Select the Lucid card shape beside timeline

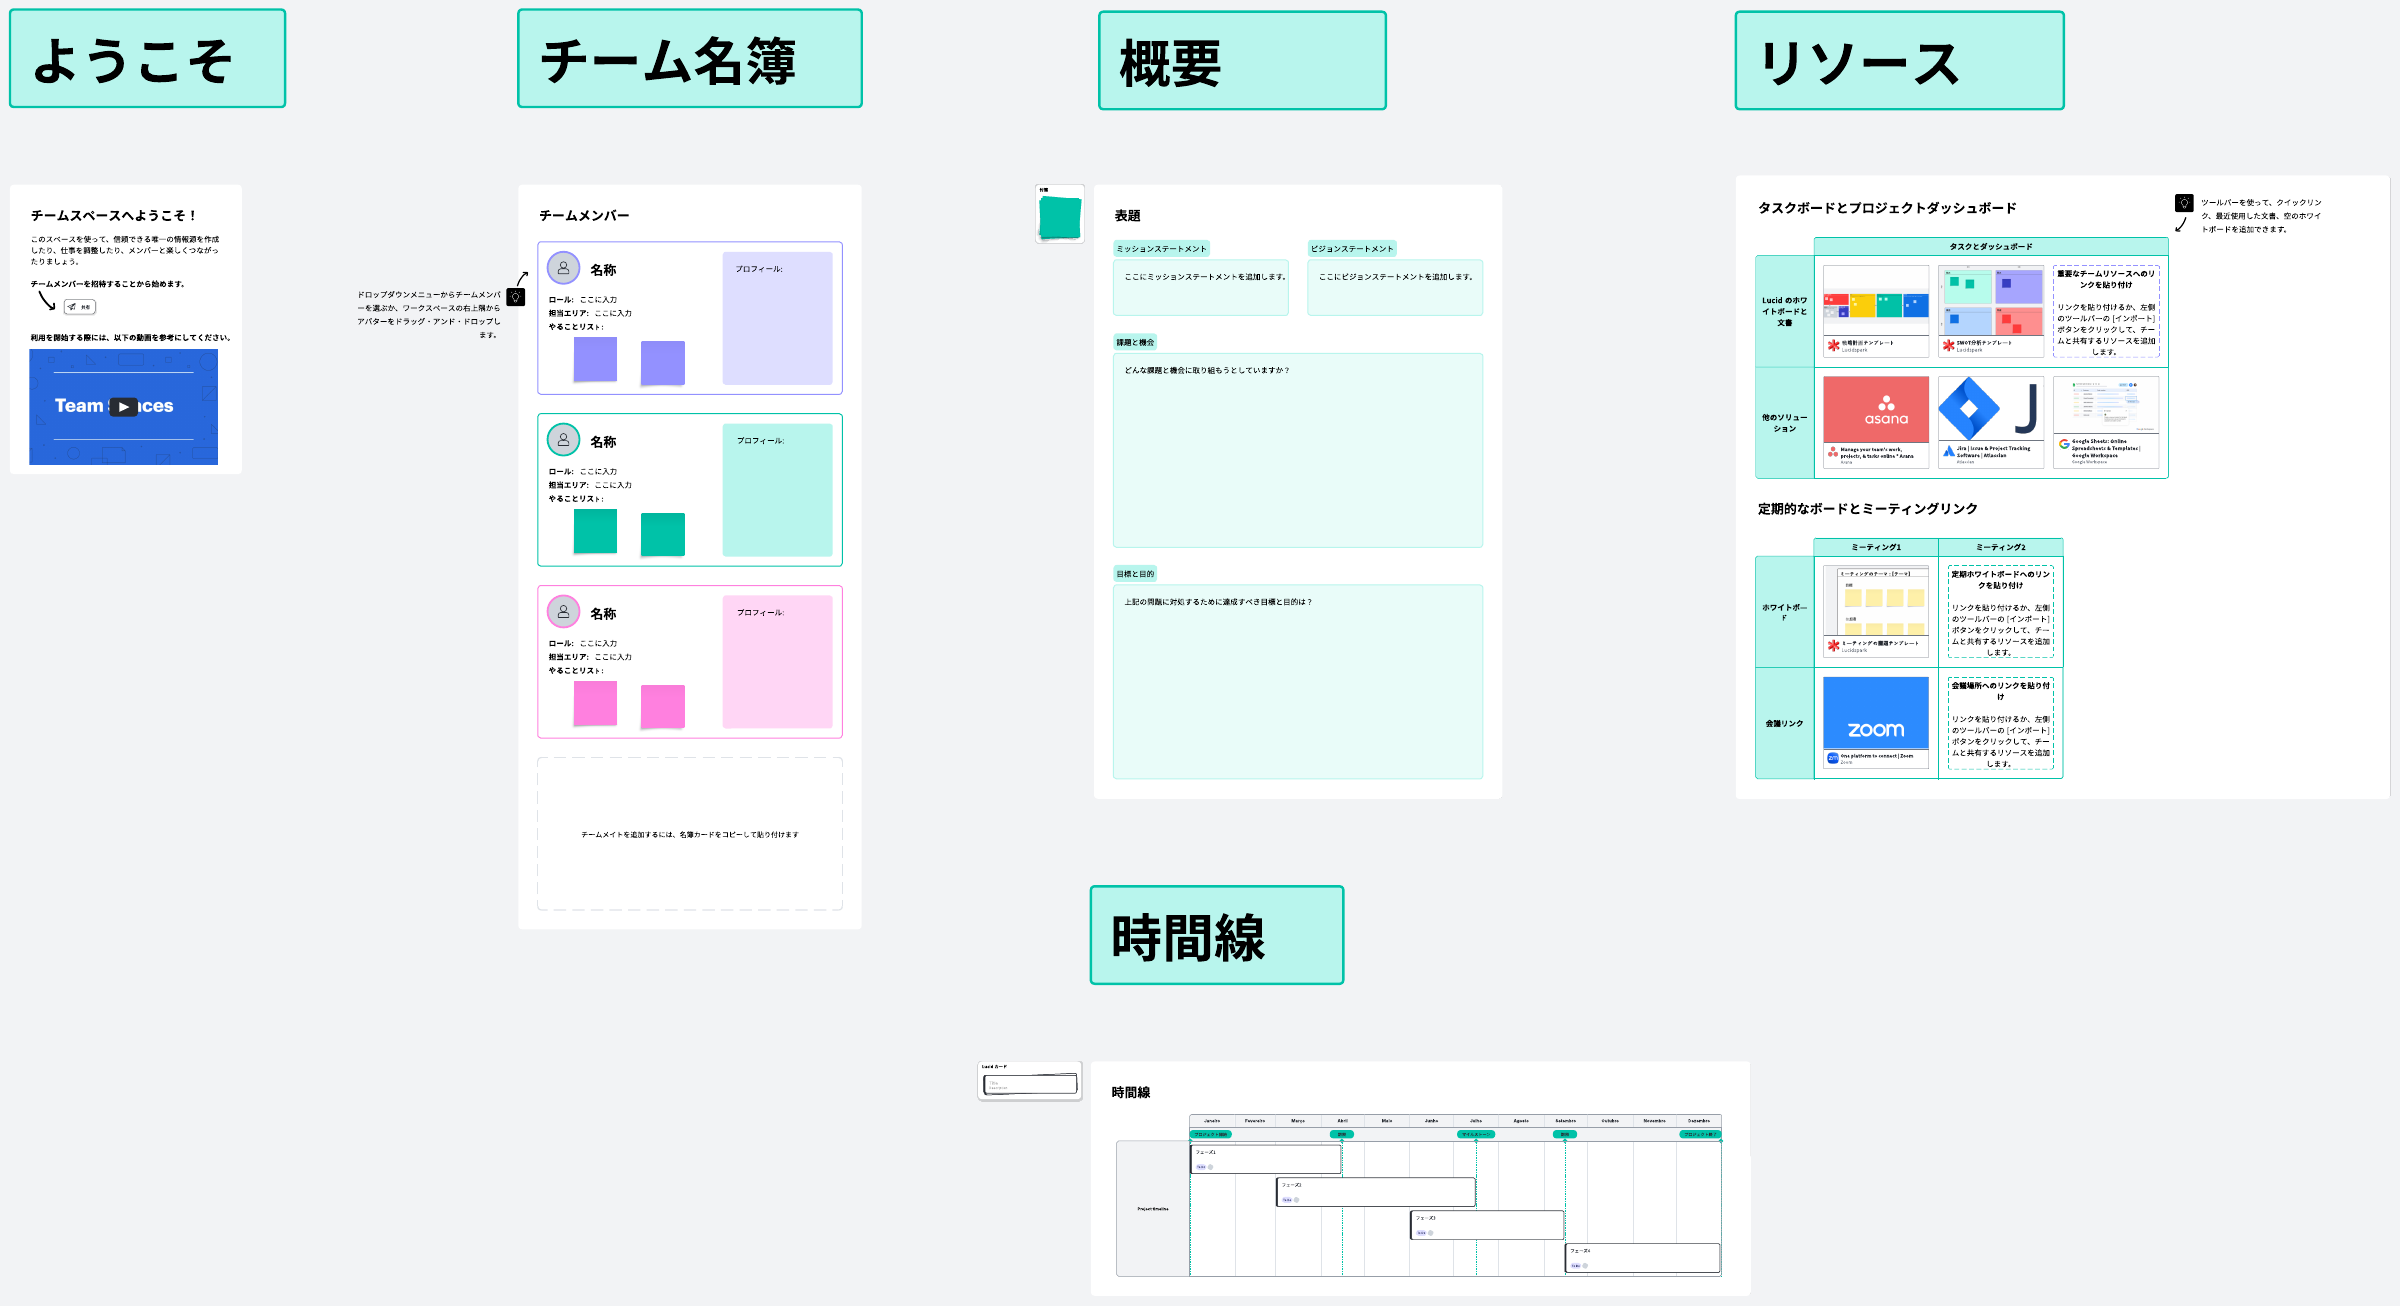coord(1030,1083)
